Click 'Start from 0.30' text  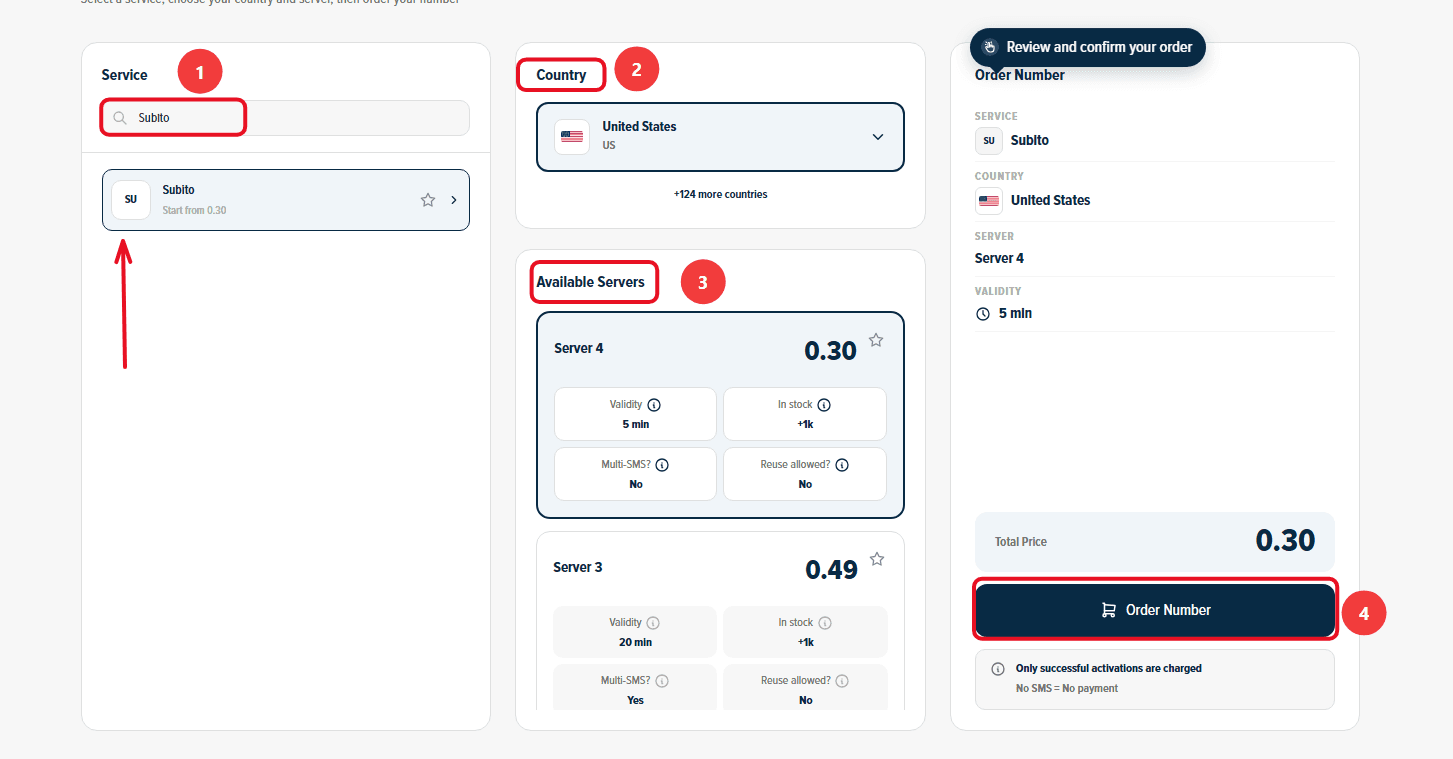pos(194,211)
